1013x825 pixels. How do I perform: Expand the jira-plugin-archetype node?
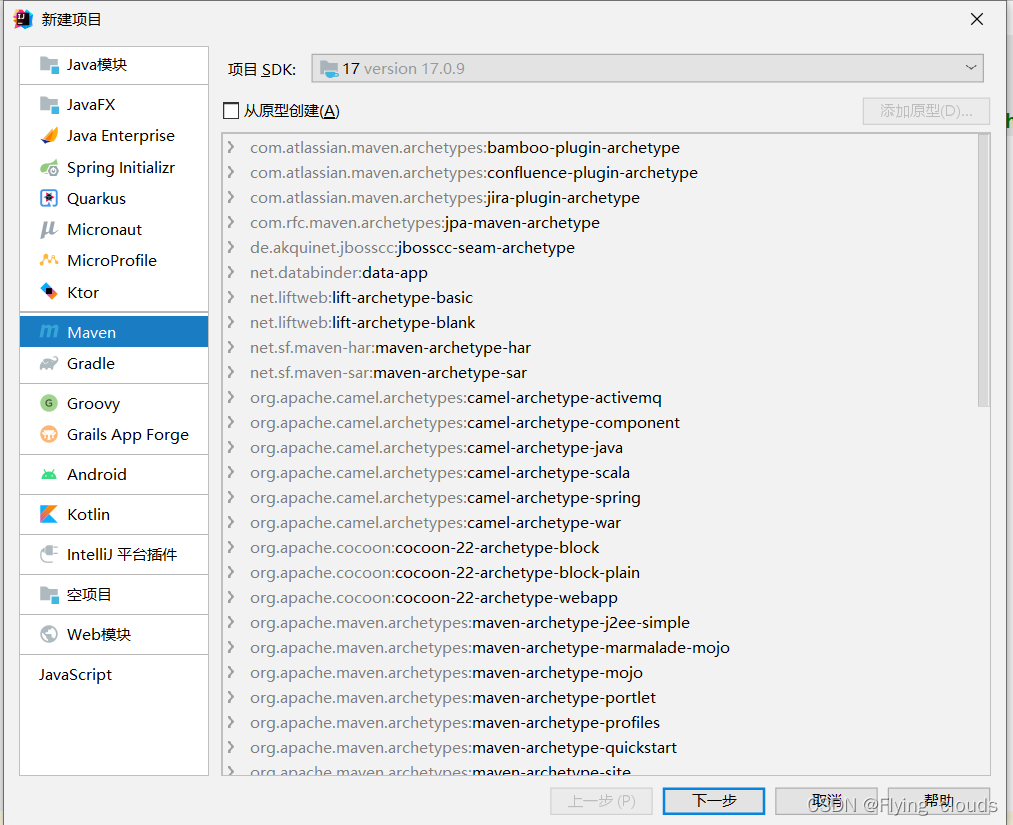(231, 198)
